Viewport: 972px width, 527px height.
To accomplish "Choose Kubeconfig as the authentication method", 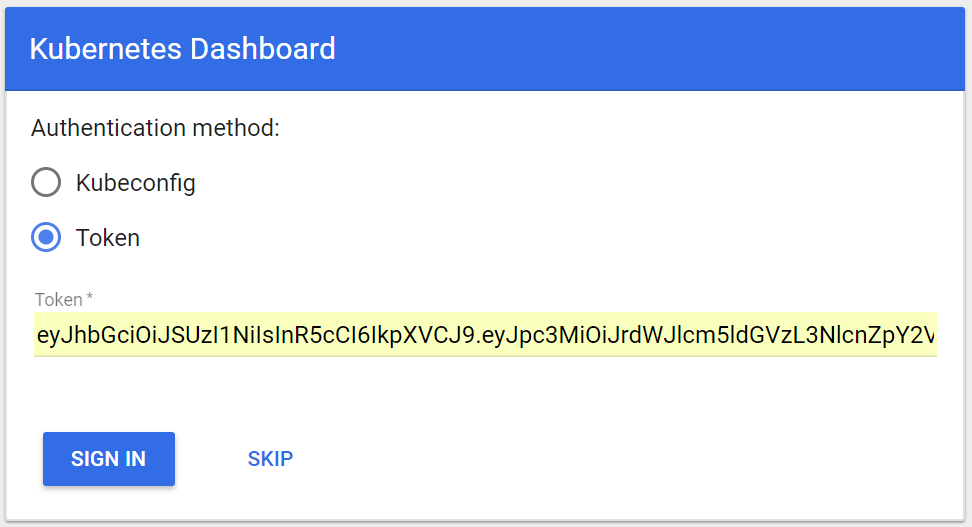I will click(x=46, y=183).
